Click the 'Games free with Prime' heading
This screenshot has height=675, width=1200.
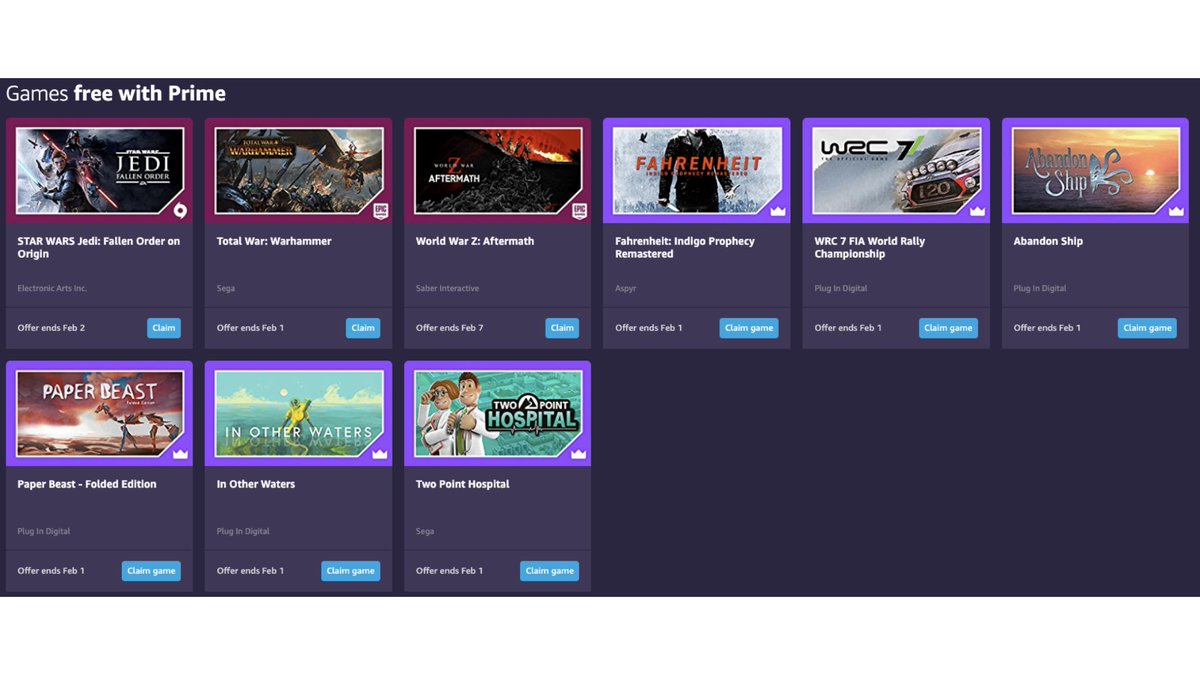click(x=116, y=94)
